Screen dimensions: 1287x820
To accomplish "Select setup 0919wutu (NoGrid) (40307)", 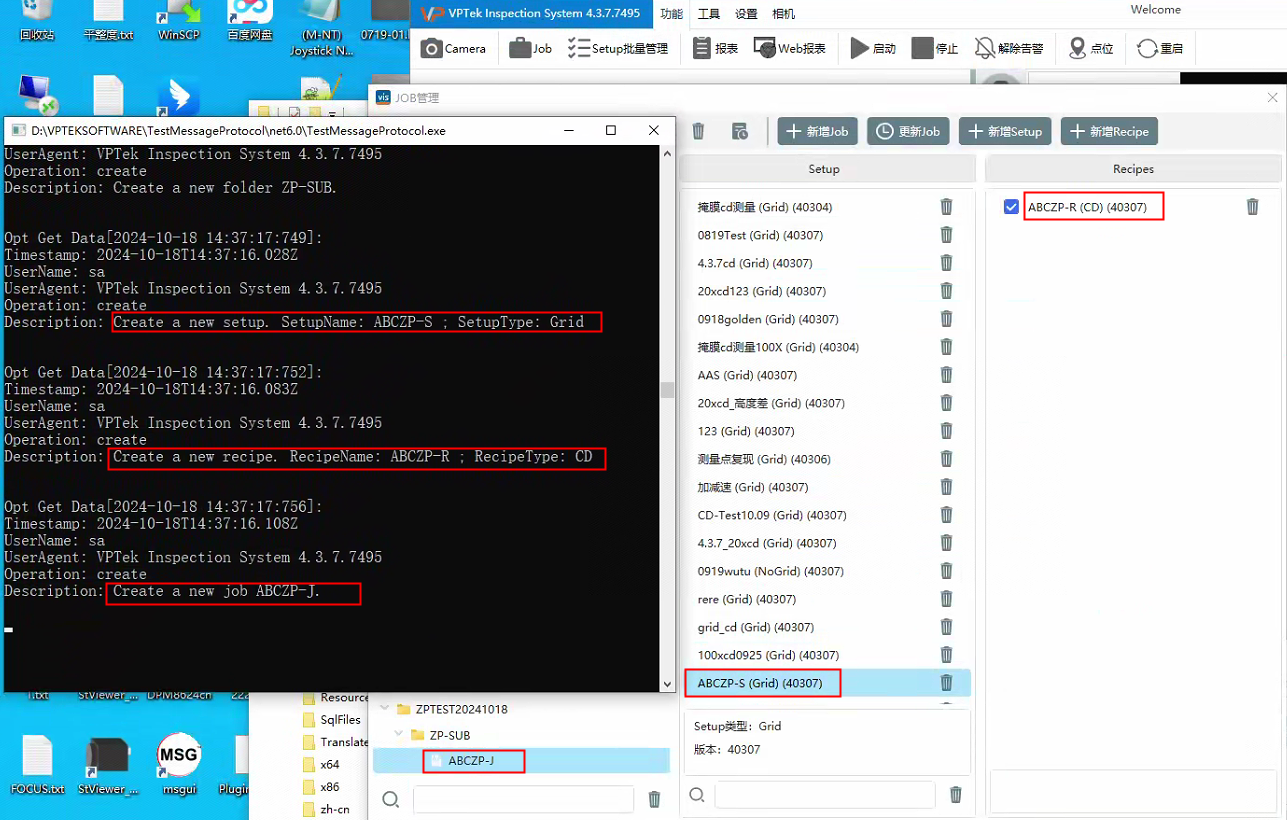I will [x=771, y=571].
